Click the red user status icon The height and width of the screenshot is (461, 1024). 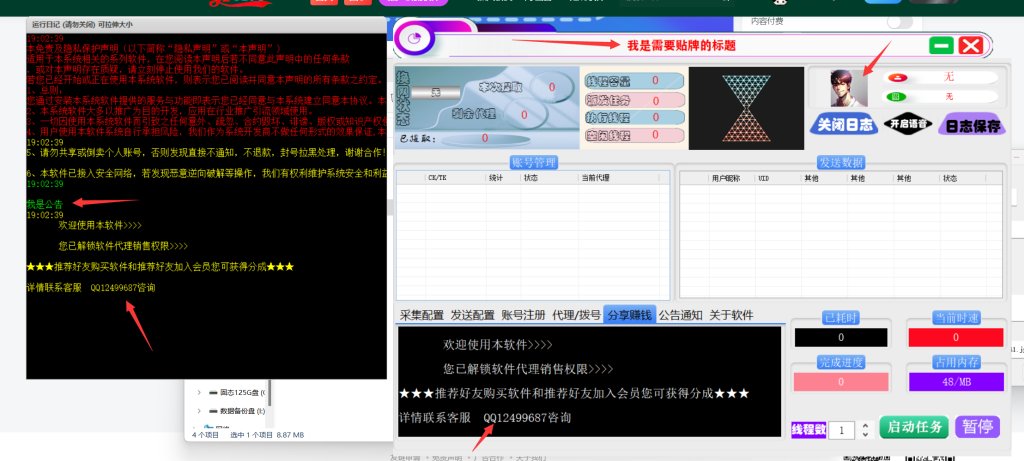click(x=897, y=78)
